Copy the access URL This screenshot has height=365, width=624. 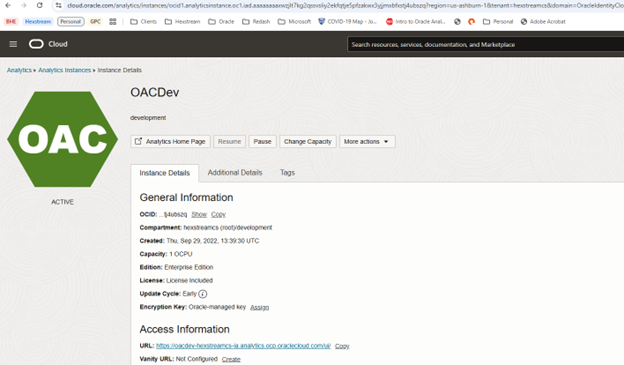342,346
